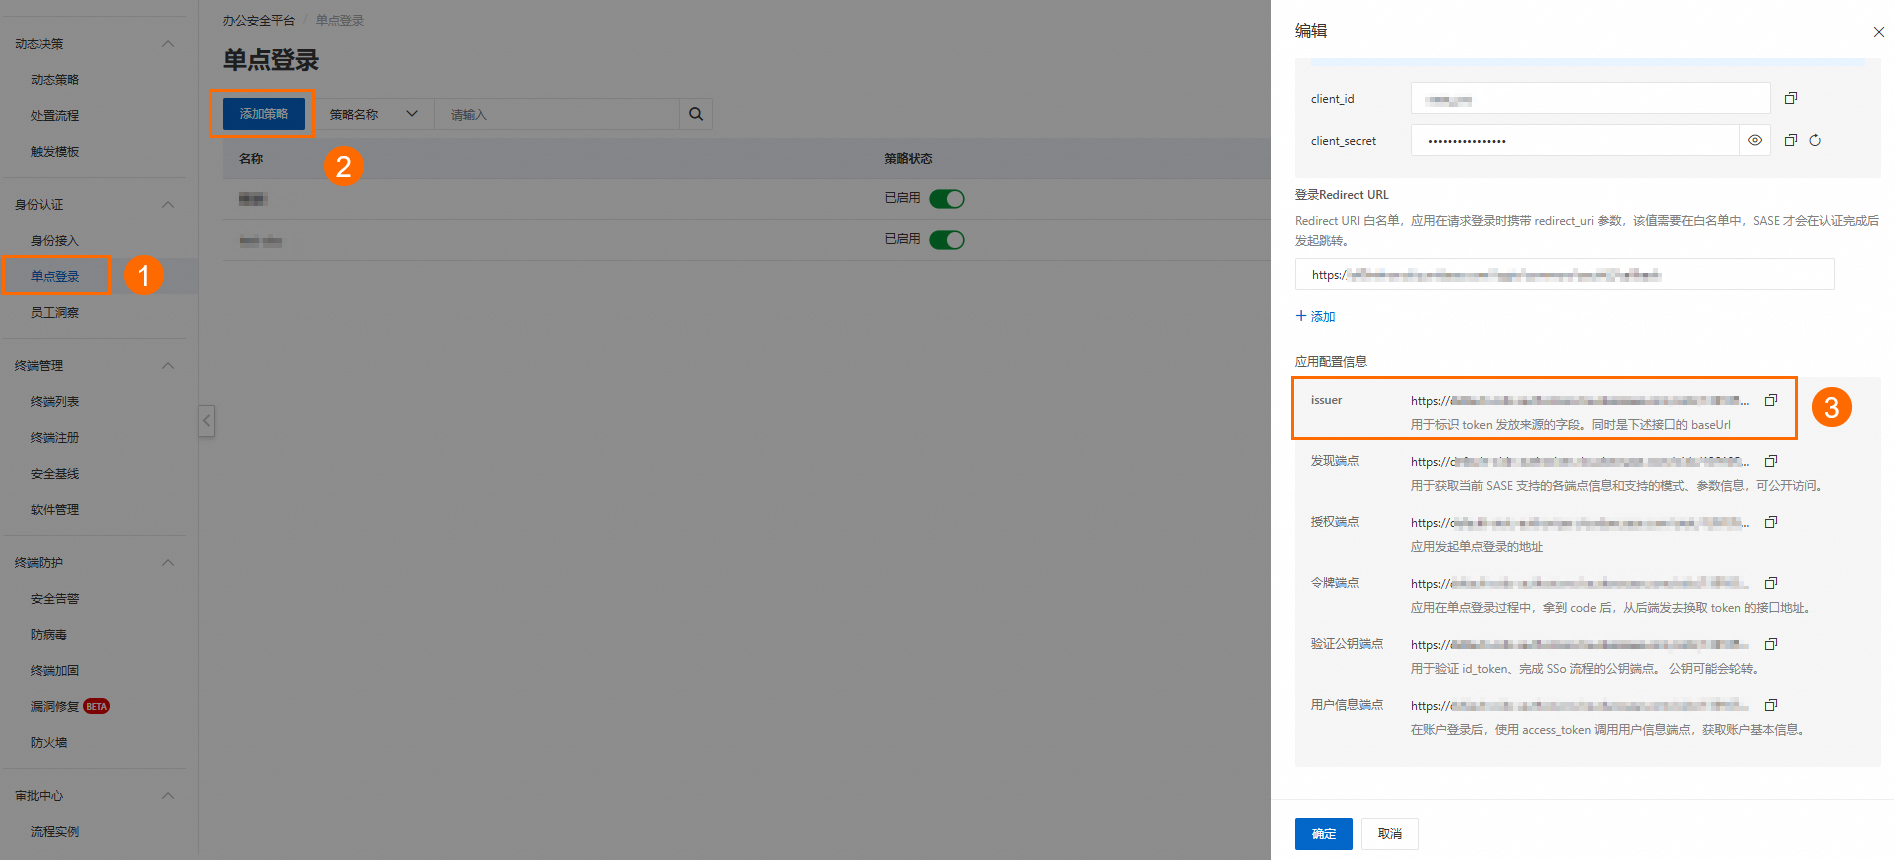Open 终端加固 in the sidebar
This screenshot has width=1894, height=860.
(x=55, y=671)
